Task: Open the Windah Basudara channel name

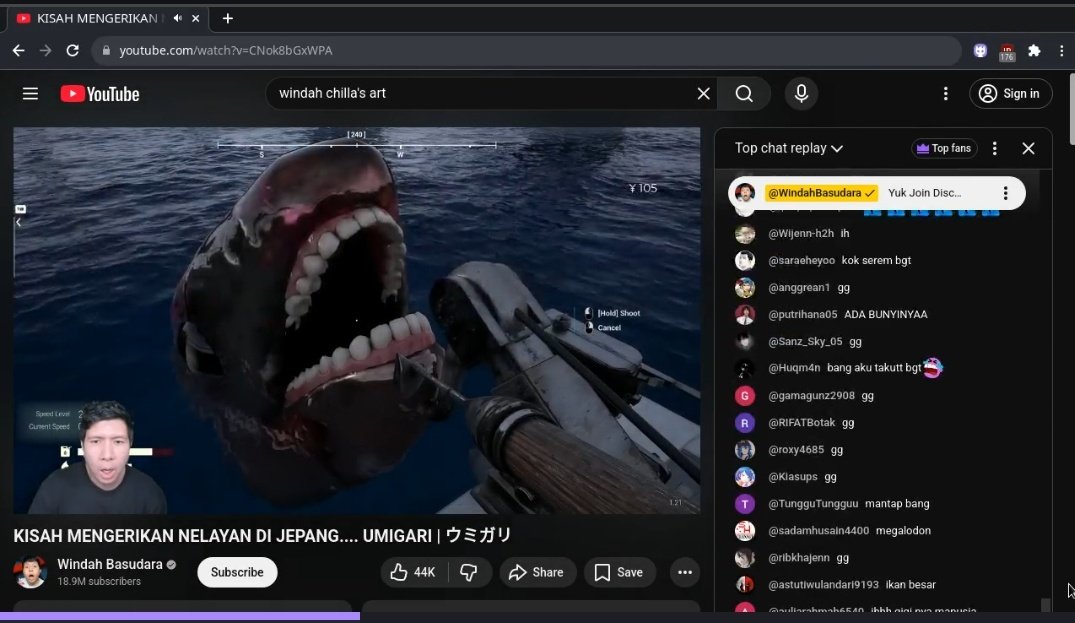Action: [x=110, y=564]
